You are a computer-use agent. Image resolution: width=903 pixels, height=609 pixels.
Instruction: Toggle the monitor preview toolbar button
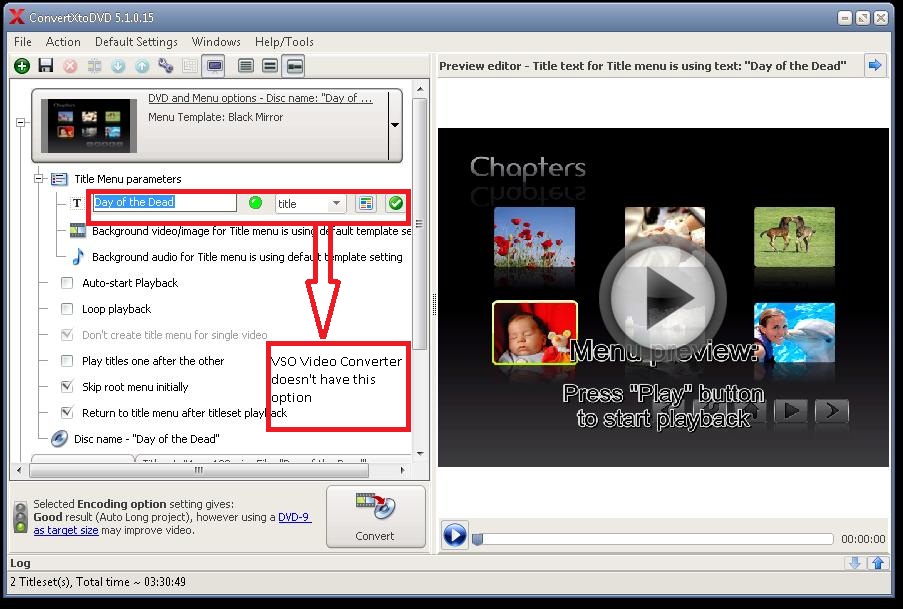click(x=214, y=66)
